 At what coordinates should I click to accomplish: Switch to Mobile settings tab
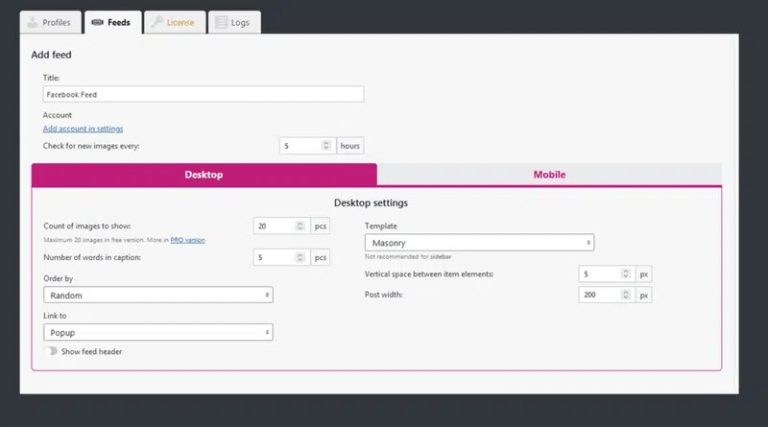point(549,174)
